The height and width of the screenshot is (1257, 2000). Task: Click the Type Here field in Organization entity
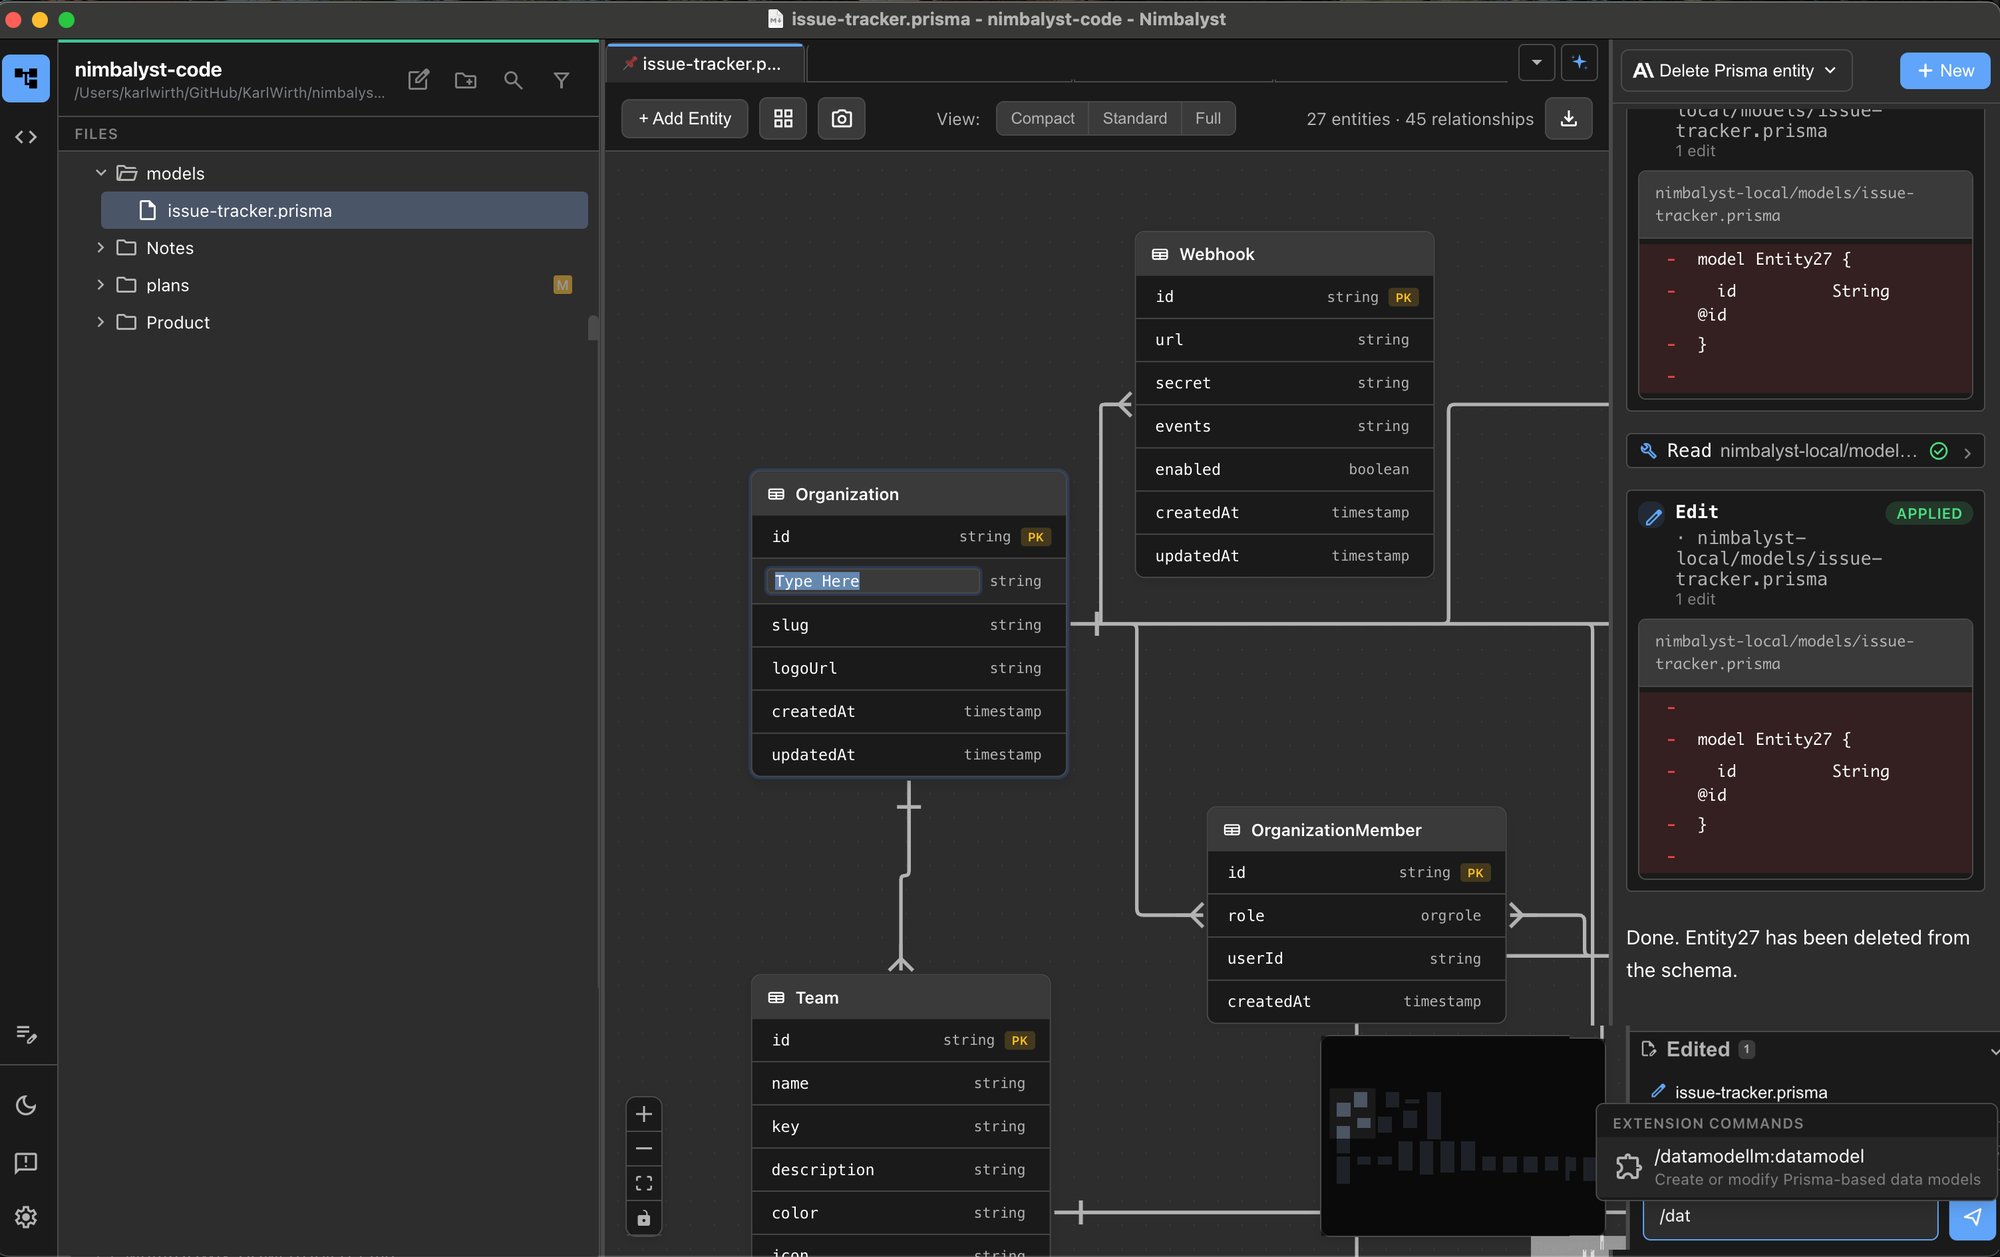pyautogui.click(x=872, y=581)
